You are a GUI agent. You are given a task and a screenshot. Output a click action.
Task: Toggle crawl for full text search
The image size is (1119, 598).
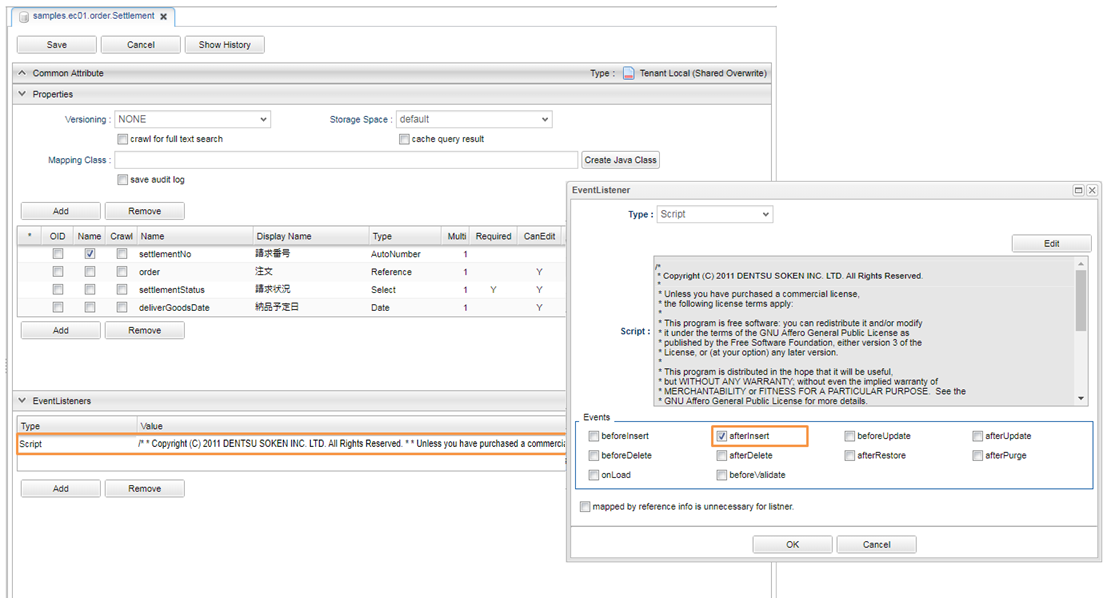(x=123, y=139)
